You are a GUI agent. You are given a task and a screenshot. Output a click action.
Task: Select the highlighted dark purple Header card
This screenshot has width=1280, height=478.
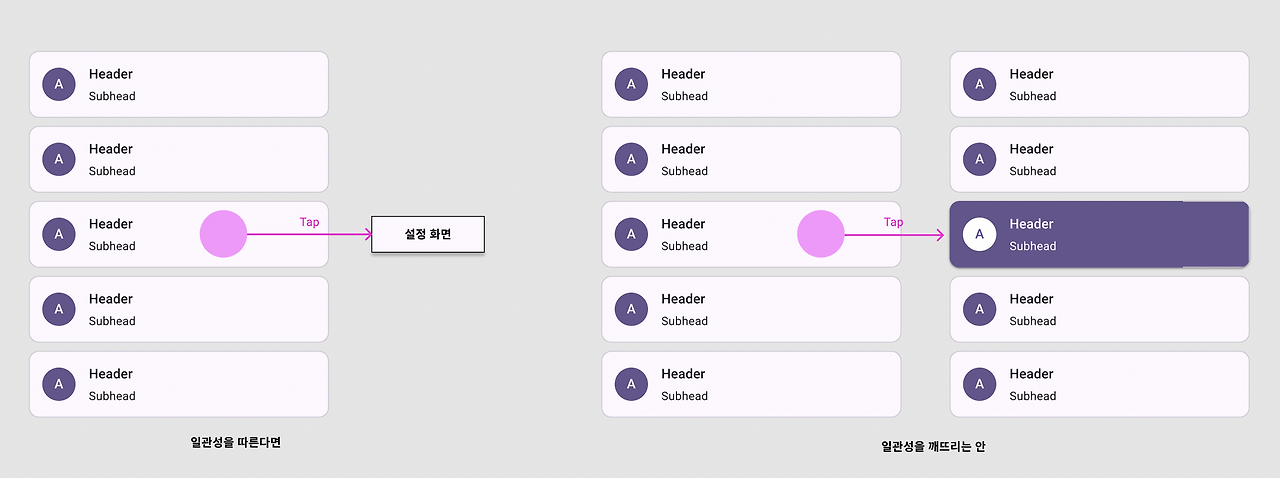pos(1099,234)
